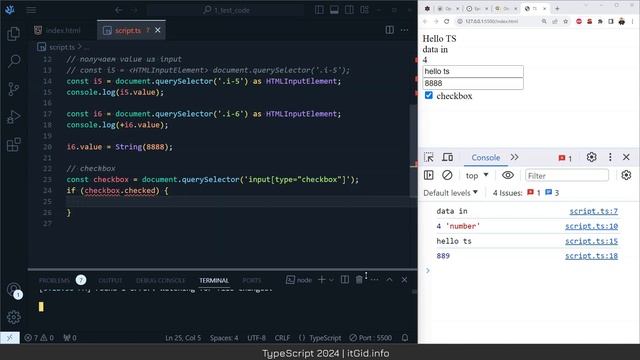Image resolution: width=640 pixels, height=360 pixels.
Task: Open the terminal panel more actions ellipsis
Action: (374, 280)
